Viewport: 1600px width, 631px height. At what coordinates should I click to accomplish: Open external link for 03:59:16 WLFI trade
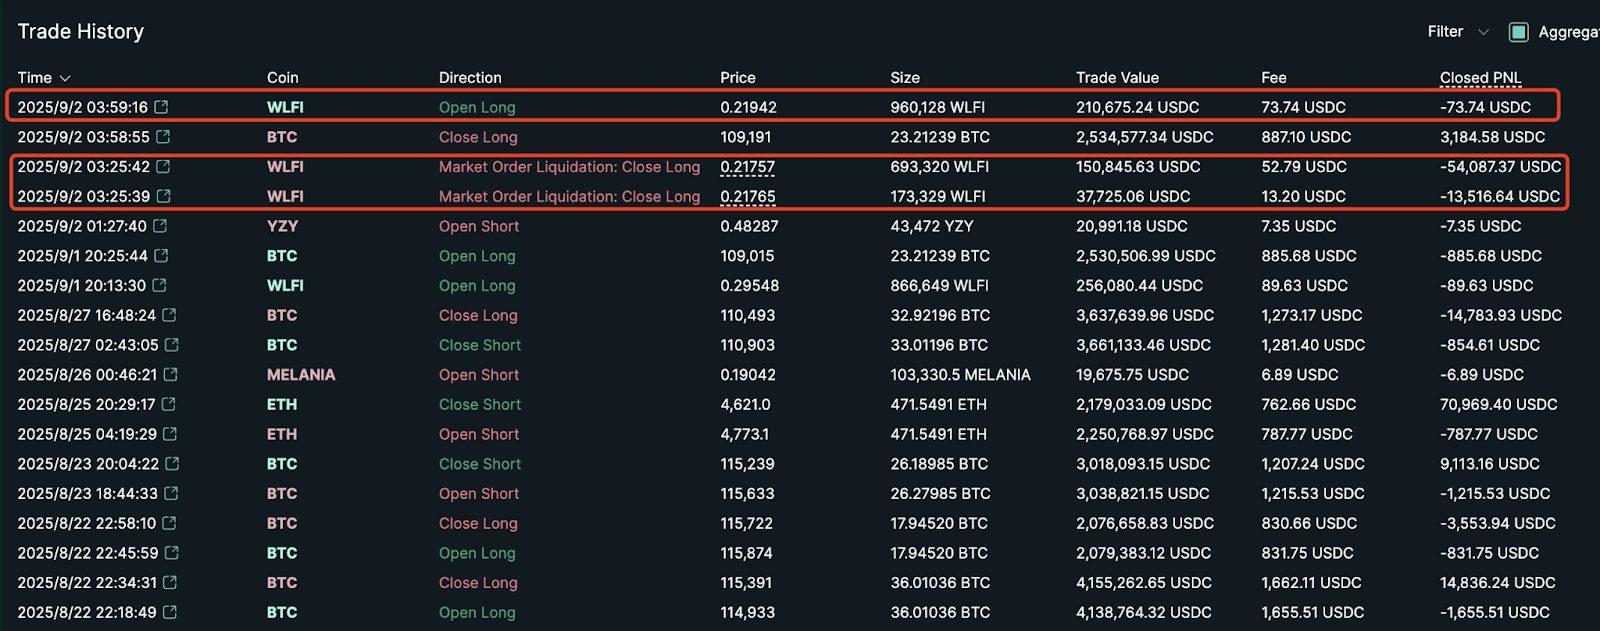[x=161, y=107]
